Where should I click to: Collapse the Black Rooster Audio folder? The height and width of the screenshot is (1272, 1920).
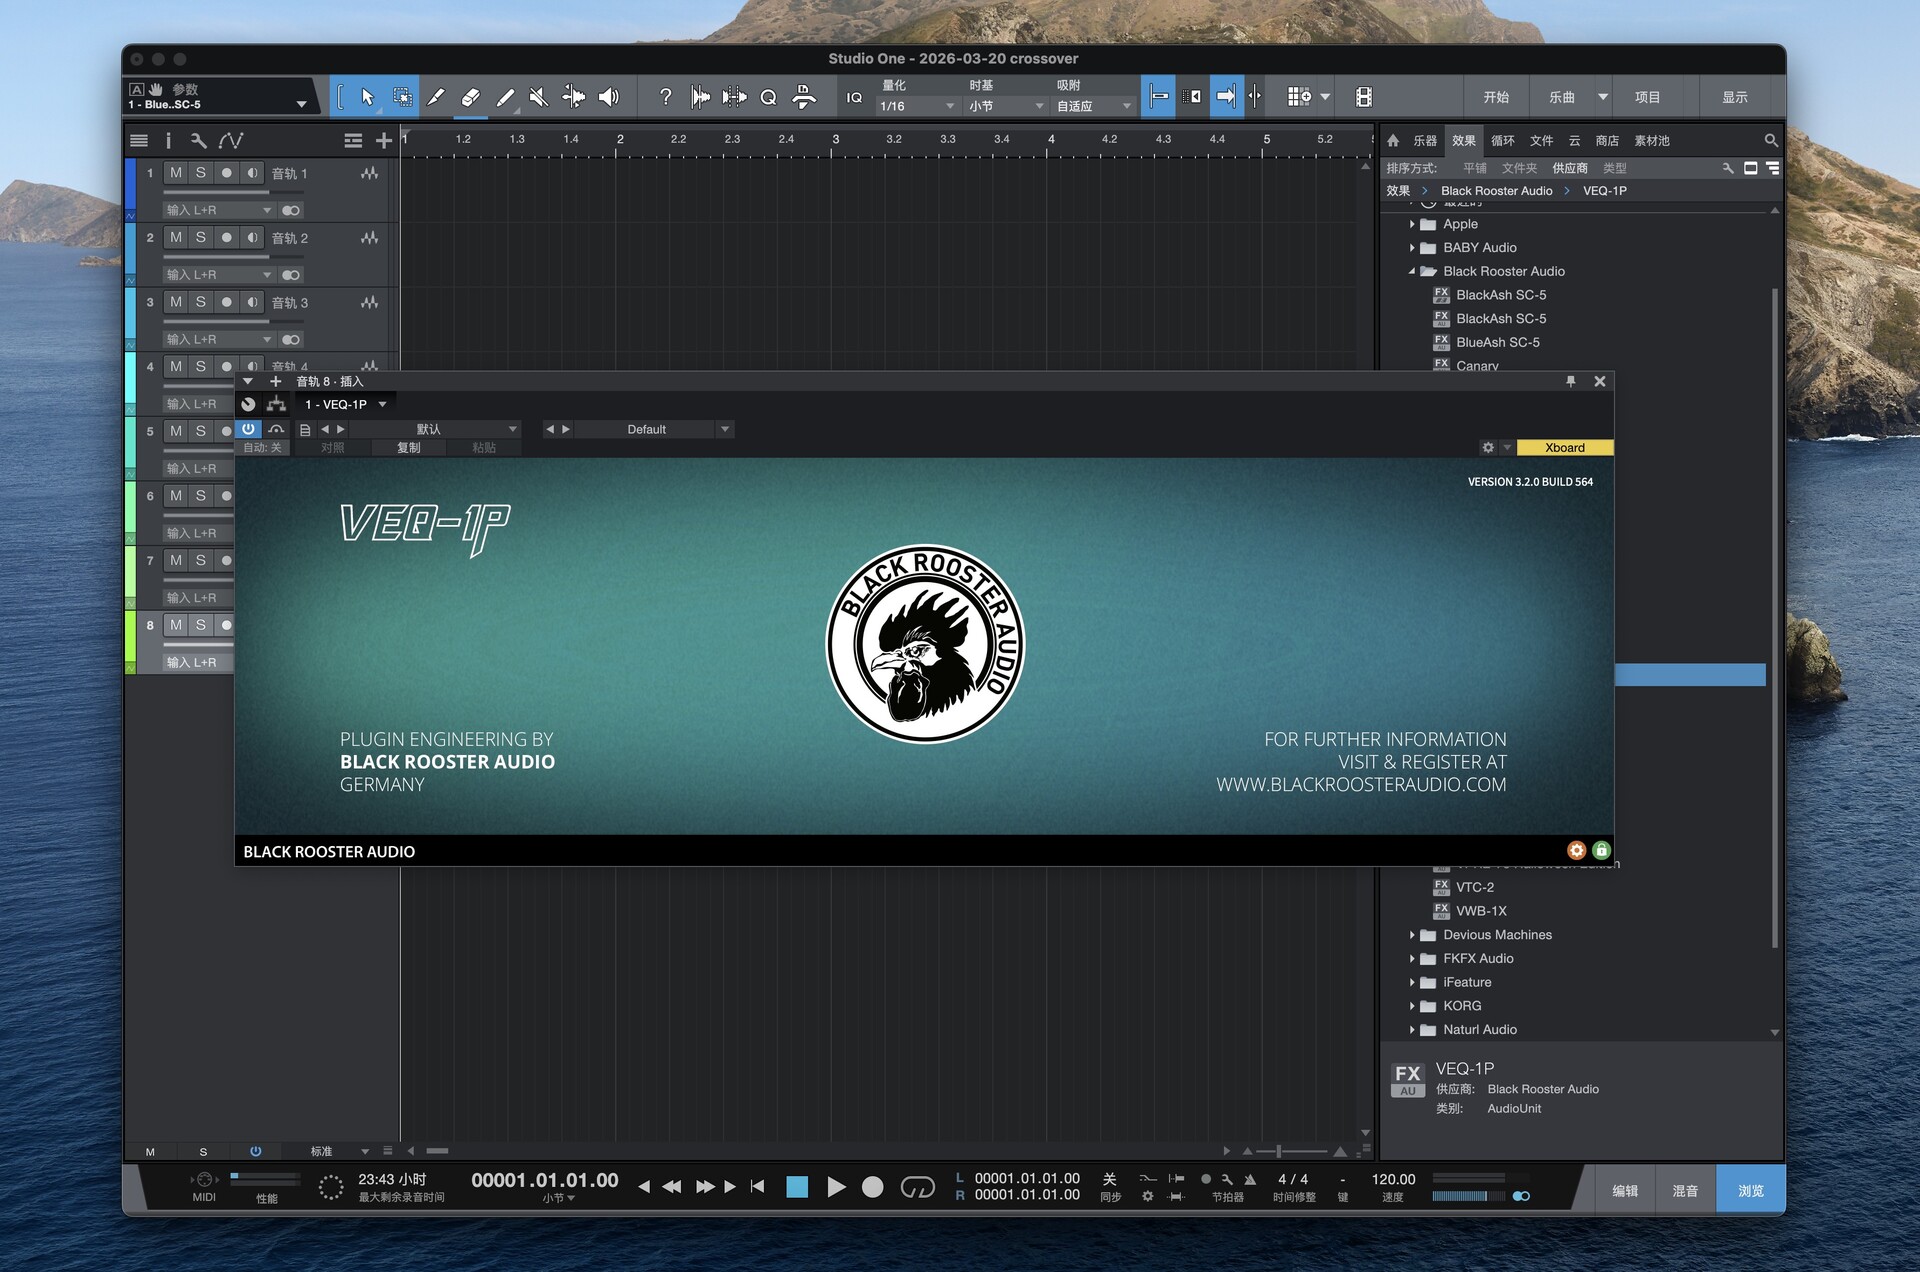(1412, 271)
